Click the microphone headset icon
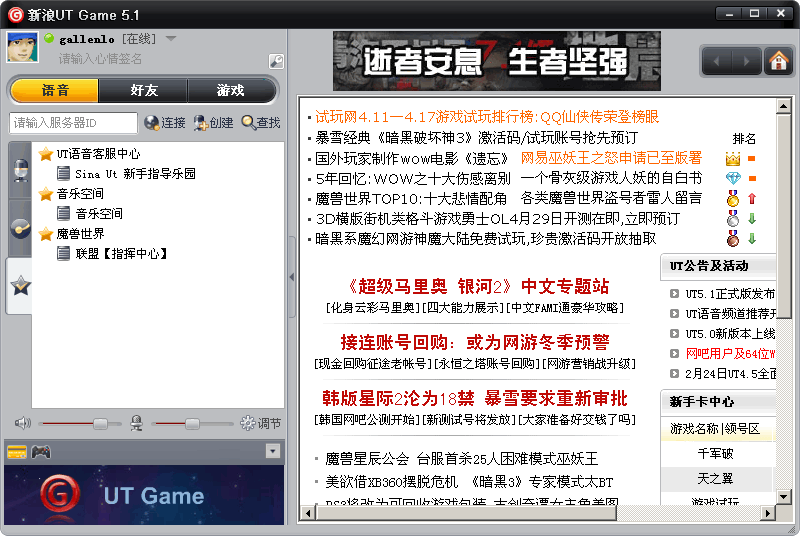This screenshot has width=800, height=536. tap(136, 423)
